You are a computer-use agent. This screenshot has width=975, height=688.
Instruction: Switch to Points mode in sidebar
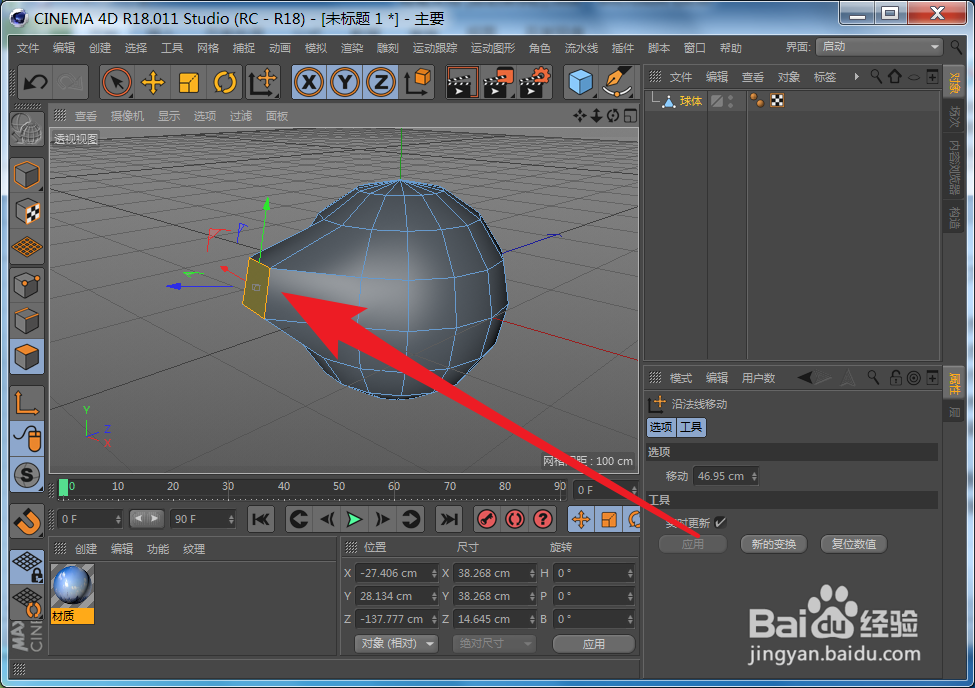[x=27, y=285]
